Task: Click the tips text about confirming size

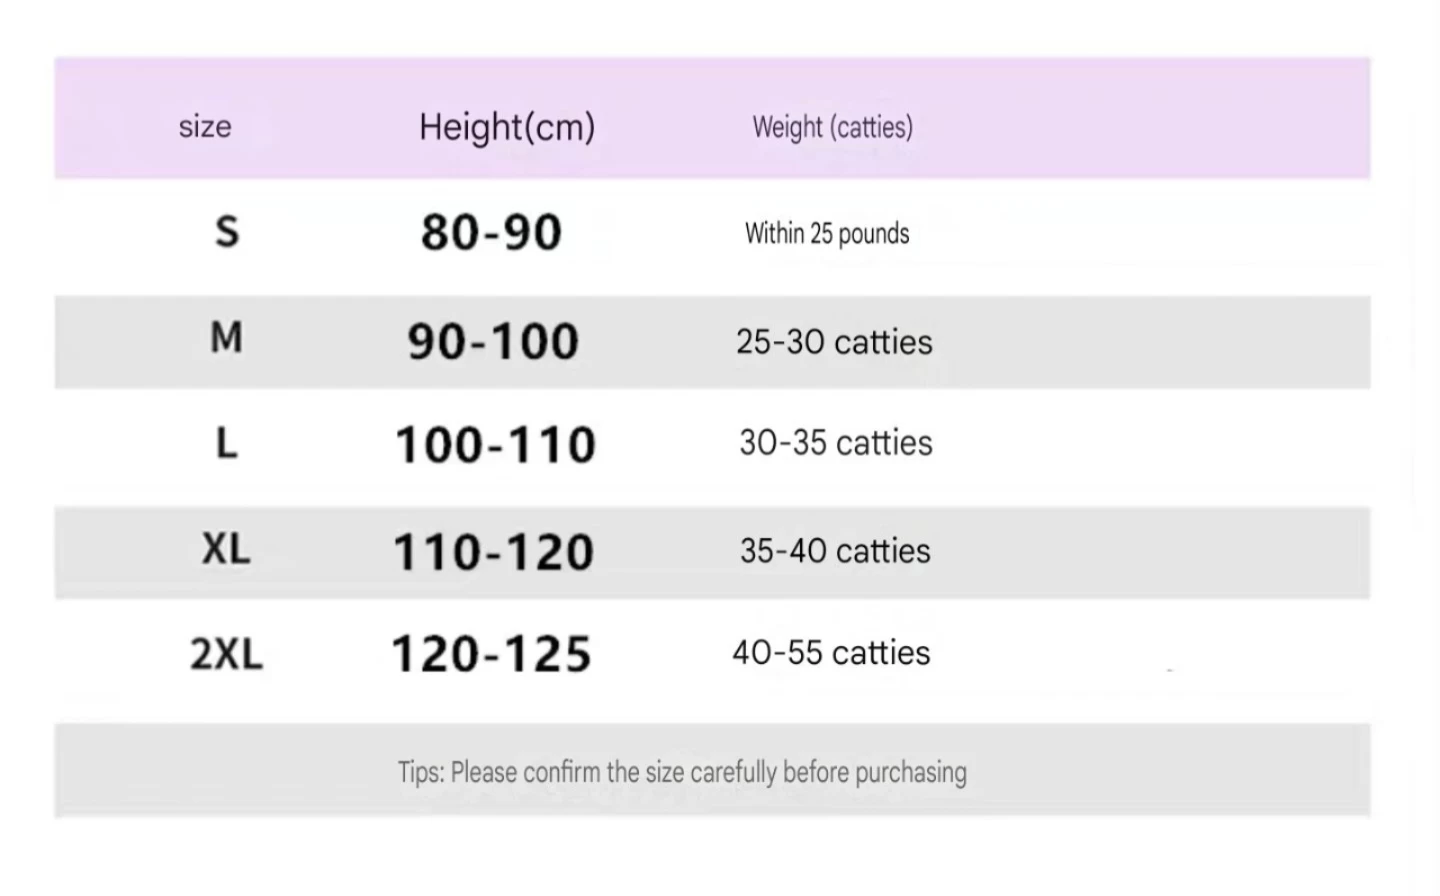Action: pyautogui.click(x=682, y=772)
